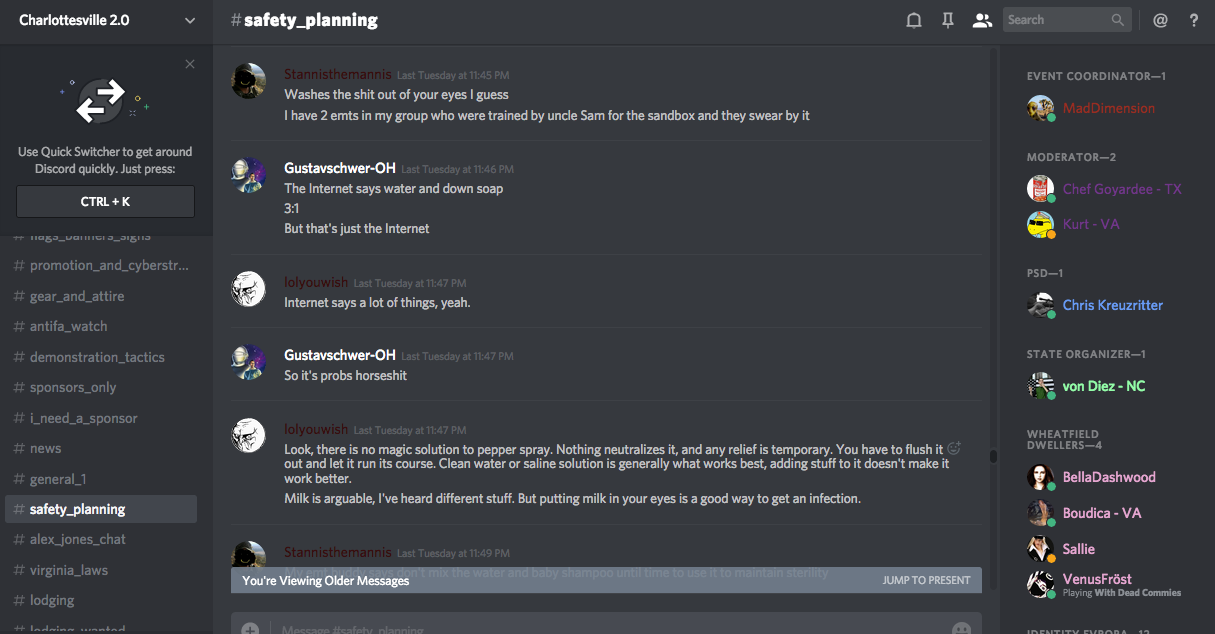Viewport: 1215px width, 634px height.
Task: Select the virginia_laws channel
Action: click(68, 570)
